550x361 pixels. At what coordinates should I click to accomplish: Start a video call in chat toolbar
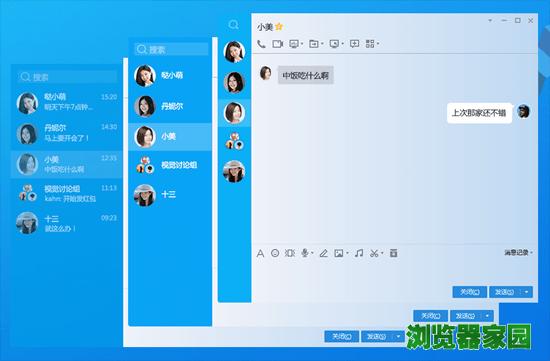277,44
